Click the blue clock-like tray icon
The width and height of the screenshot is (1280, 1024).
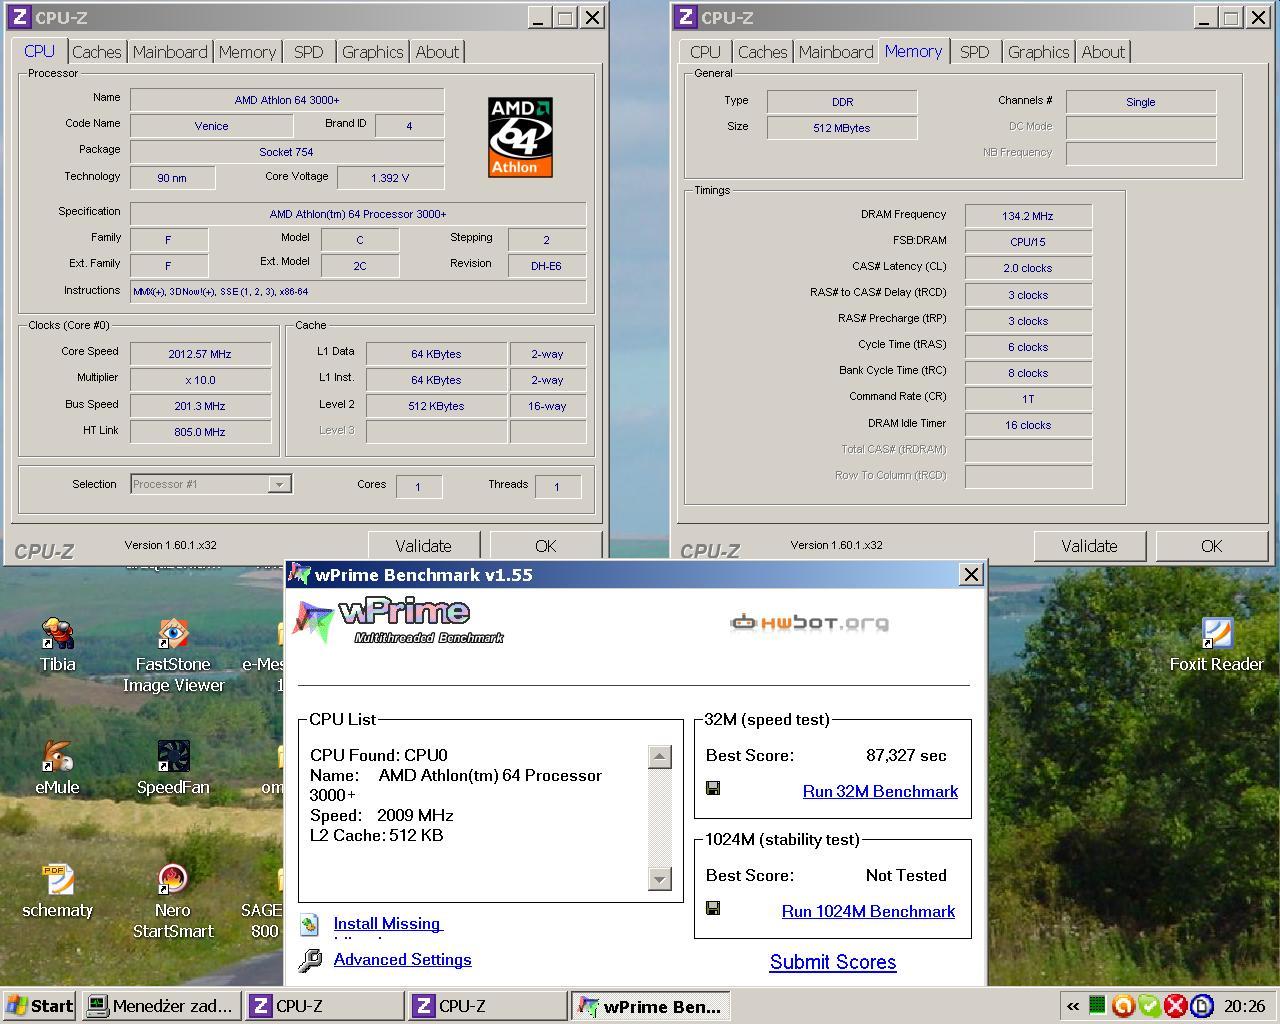[1202, 1006]
